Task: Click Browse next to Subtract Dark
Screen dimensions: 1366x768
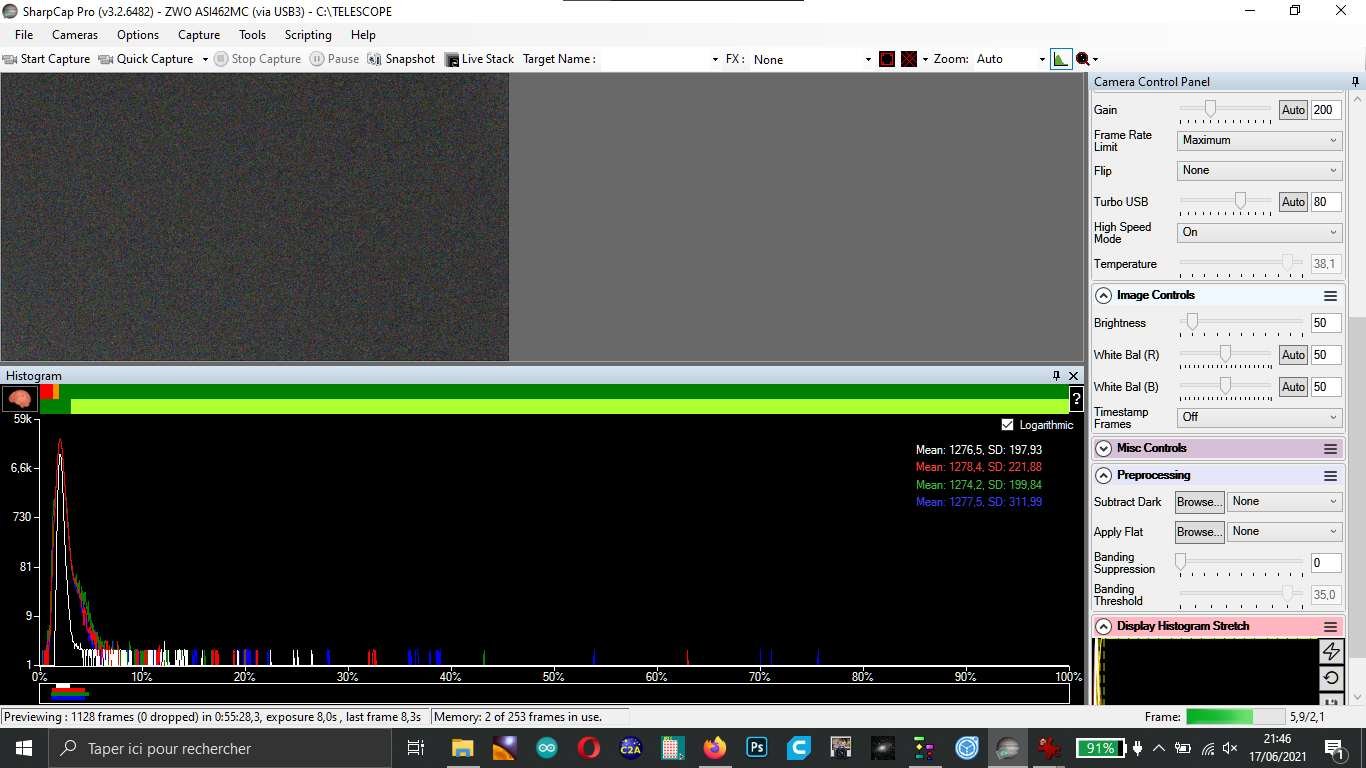Action: [1199, 502]
